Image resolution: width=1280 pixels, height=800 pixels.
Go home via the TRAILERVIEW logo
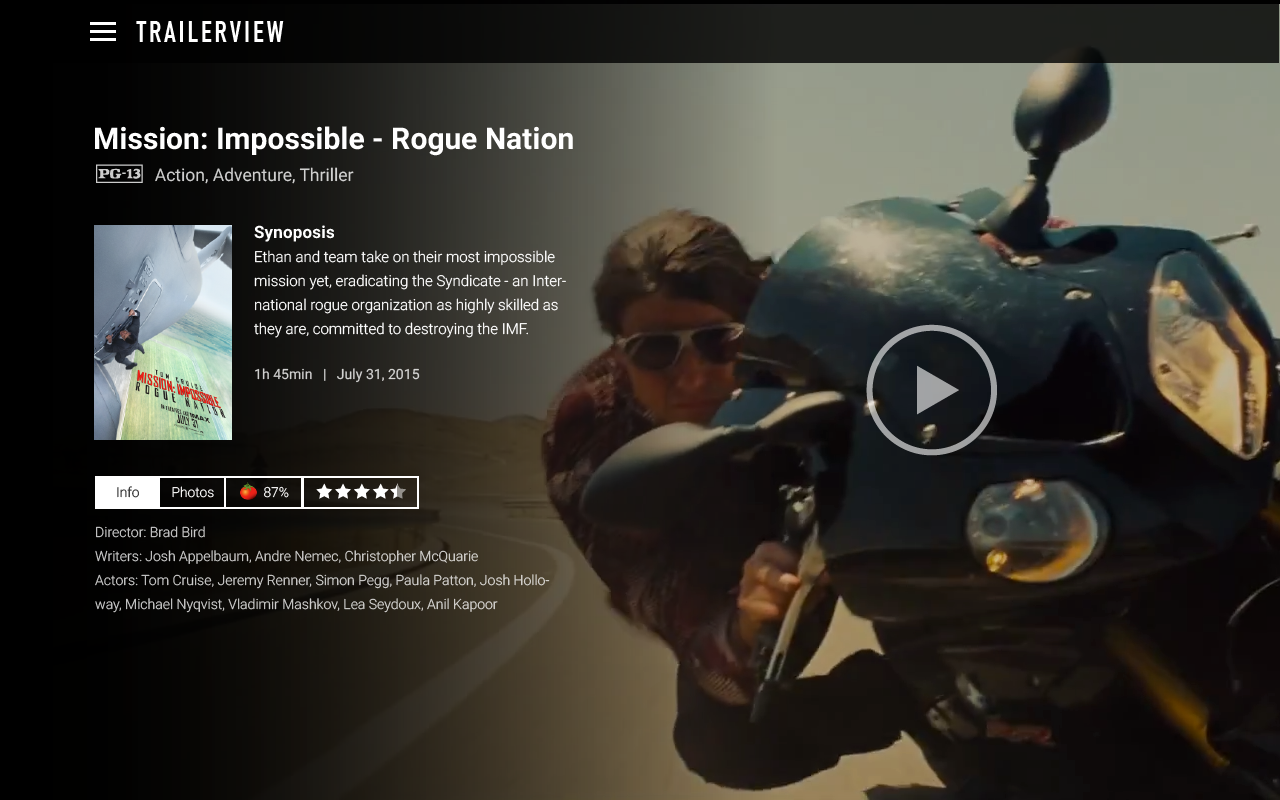[210, 32]
